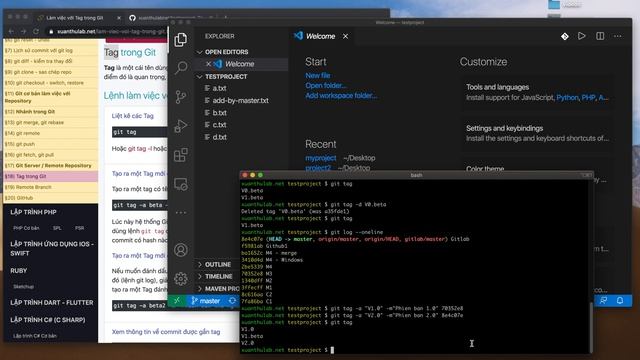Open Remote Explorer view in VS Code
Image resolution: width=640 pixels, height=360 pixels.
[181, 184]
